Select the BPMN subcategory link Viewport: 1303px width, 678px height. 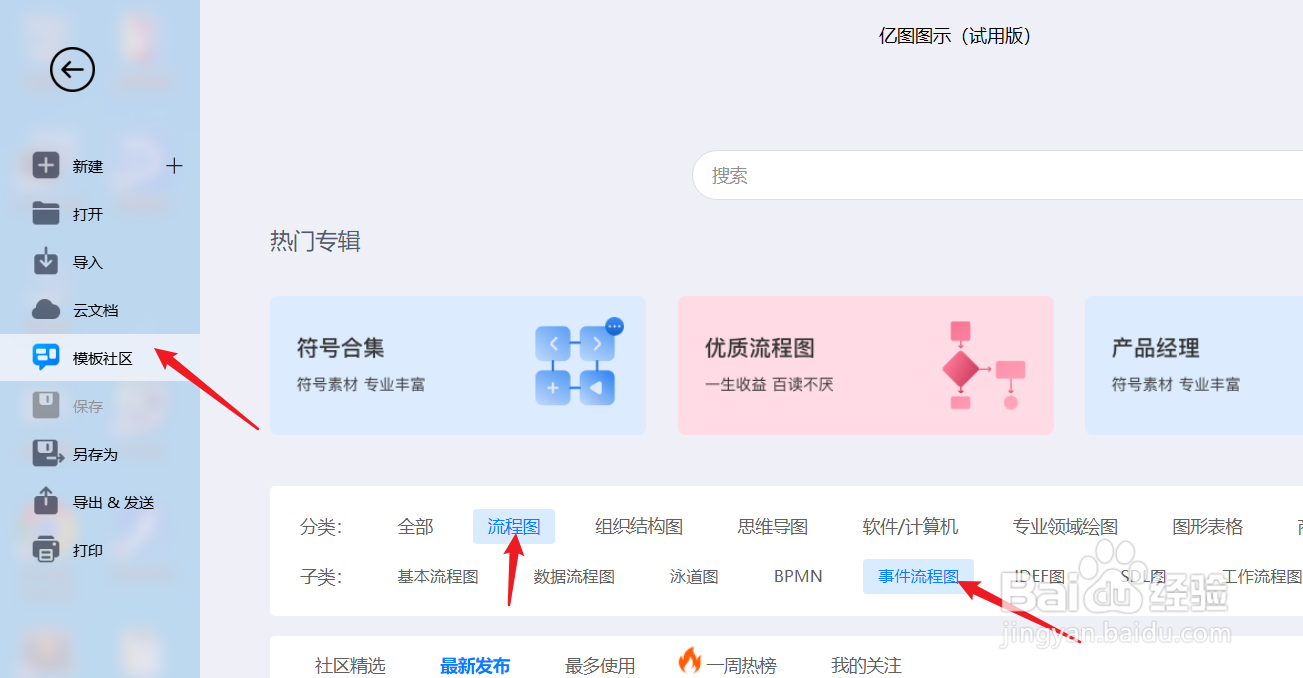pos(797,576)
